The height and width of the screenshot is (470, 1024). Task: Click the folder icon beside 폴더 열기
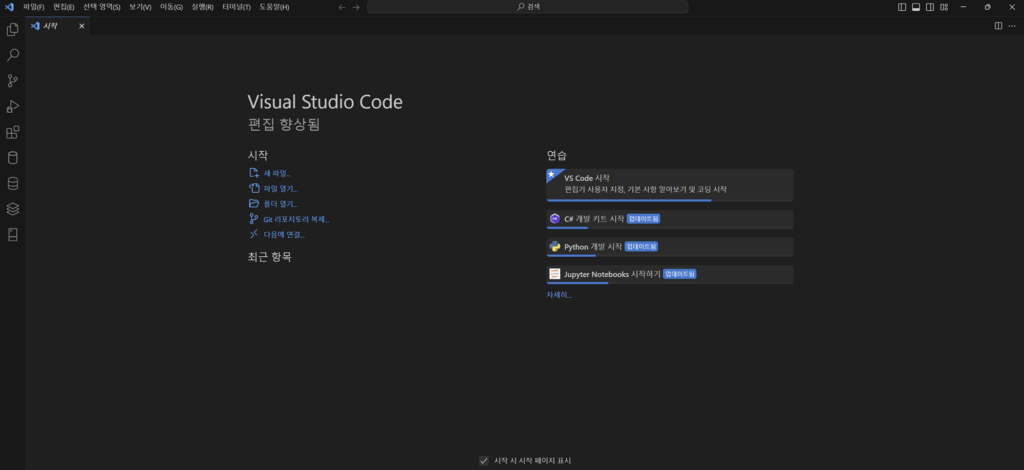[x=255, y=204]
